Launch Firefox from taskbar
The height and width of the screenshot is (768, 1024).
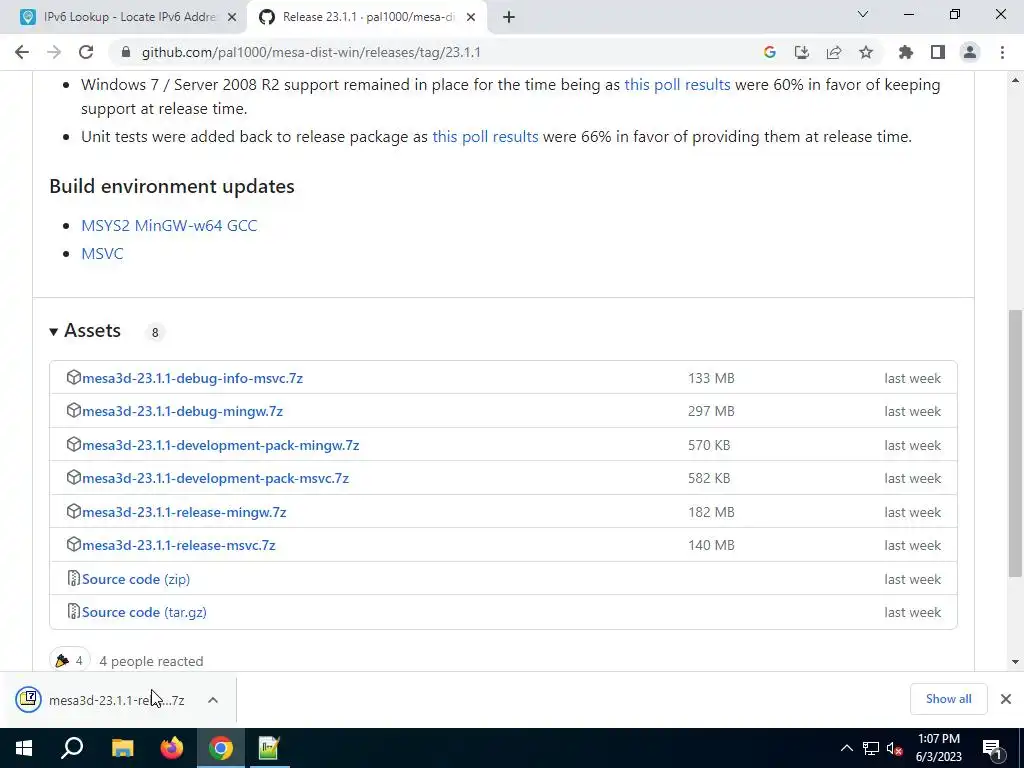172,748
